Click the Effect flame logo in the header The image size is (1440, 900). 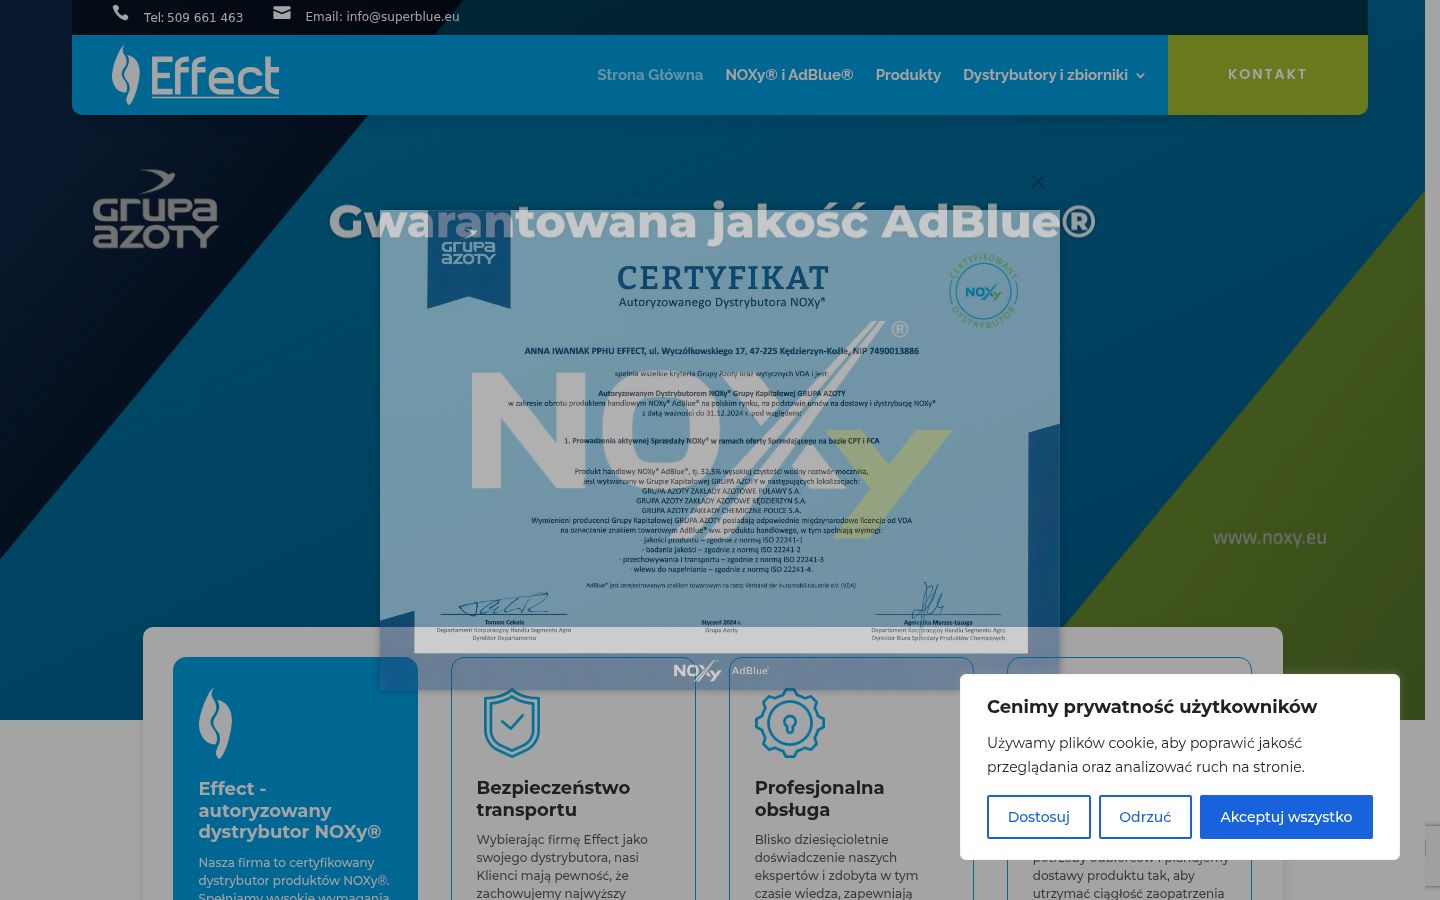(196, 75)
